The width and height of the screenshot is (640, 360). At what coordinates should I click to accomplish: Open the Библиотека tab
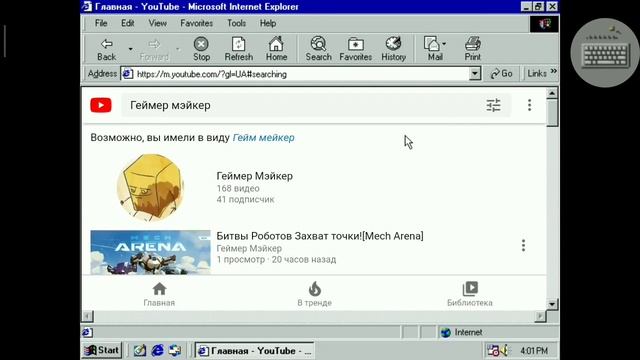point(470,294)
